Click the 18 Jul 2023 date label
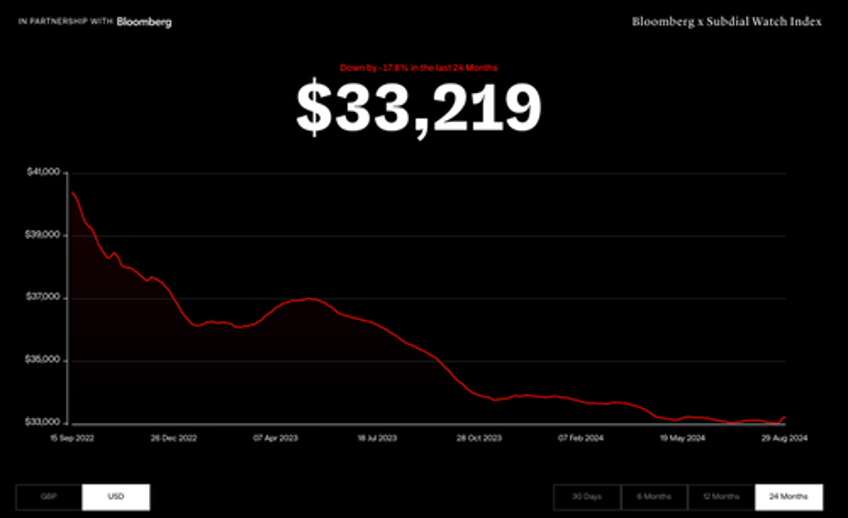The height and width of the screenshot is (518, 848). [377, 438]
